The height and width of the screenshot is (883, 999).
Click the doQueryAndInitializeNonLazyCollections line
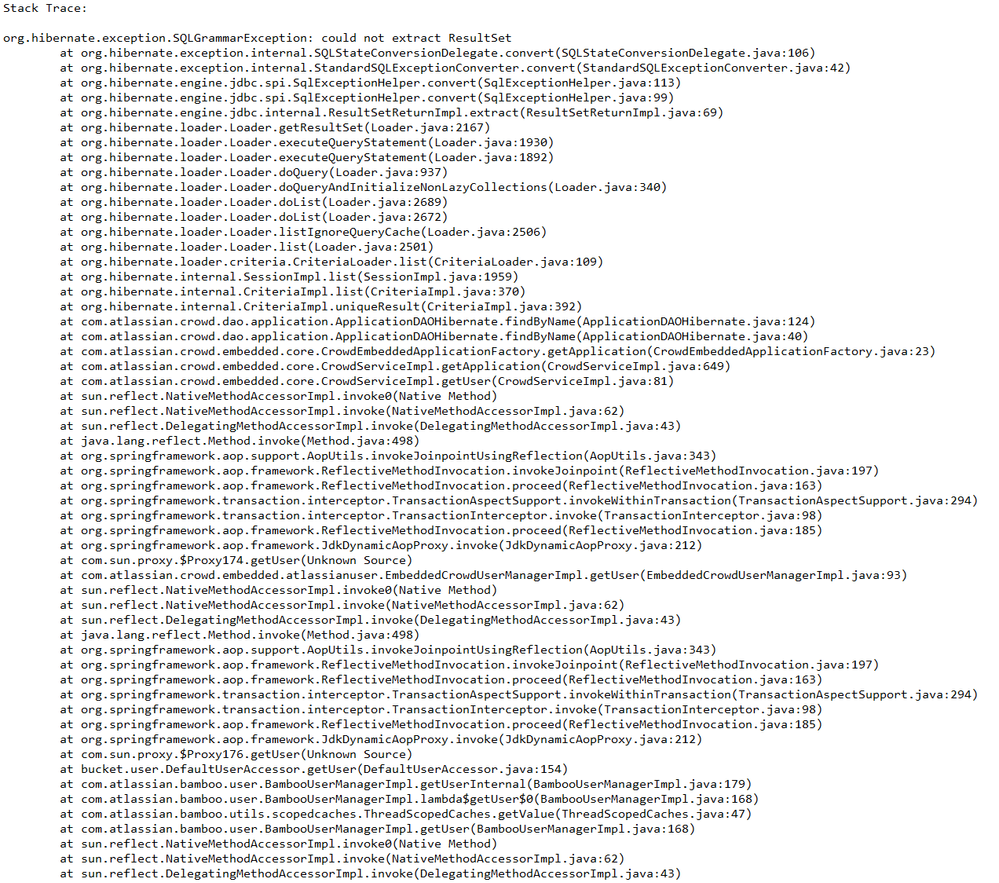pos(364,187)
